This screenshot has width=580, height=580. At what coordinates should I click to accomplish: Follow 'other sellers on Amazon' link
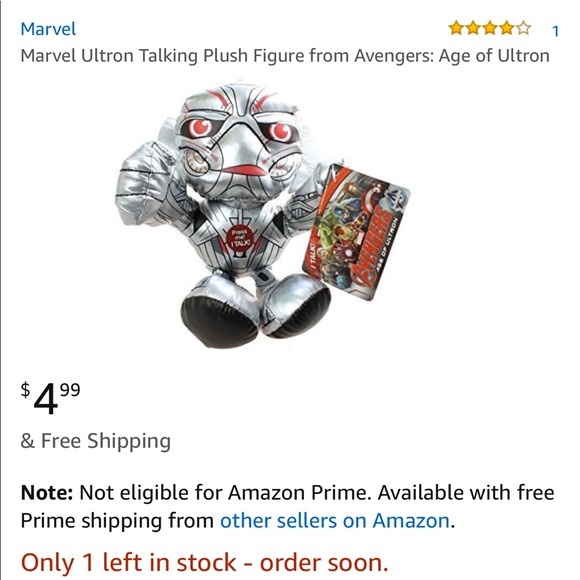click(x=335, y=521)
